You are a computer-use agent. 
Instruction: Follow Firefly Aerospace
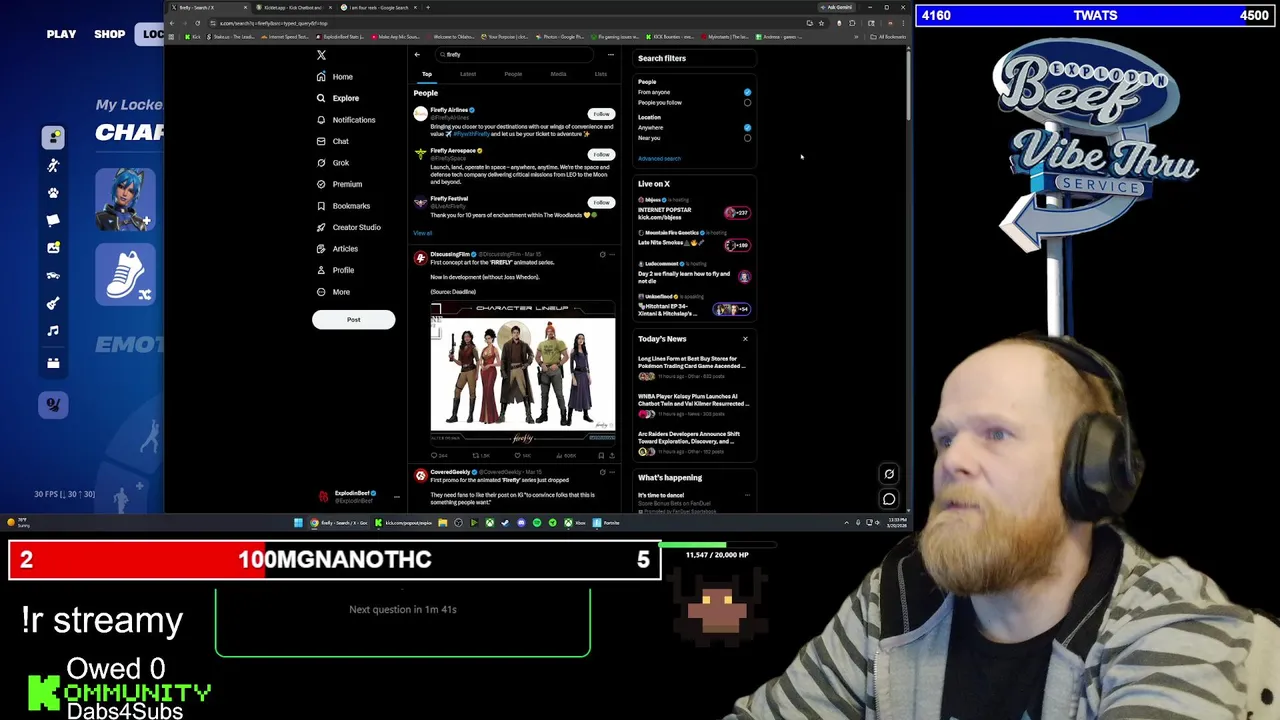pos(601,155)
